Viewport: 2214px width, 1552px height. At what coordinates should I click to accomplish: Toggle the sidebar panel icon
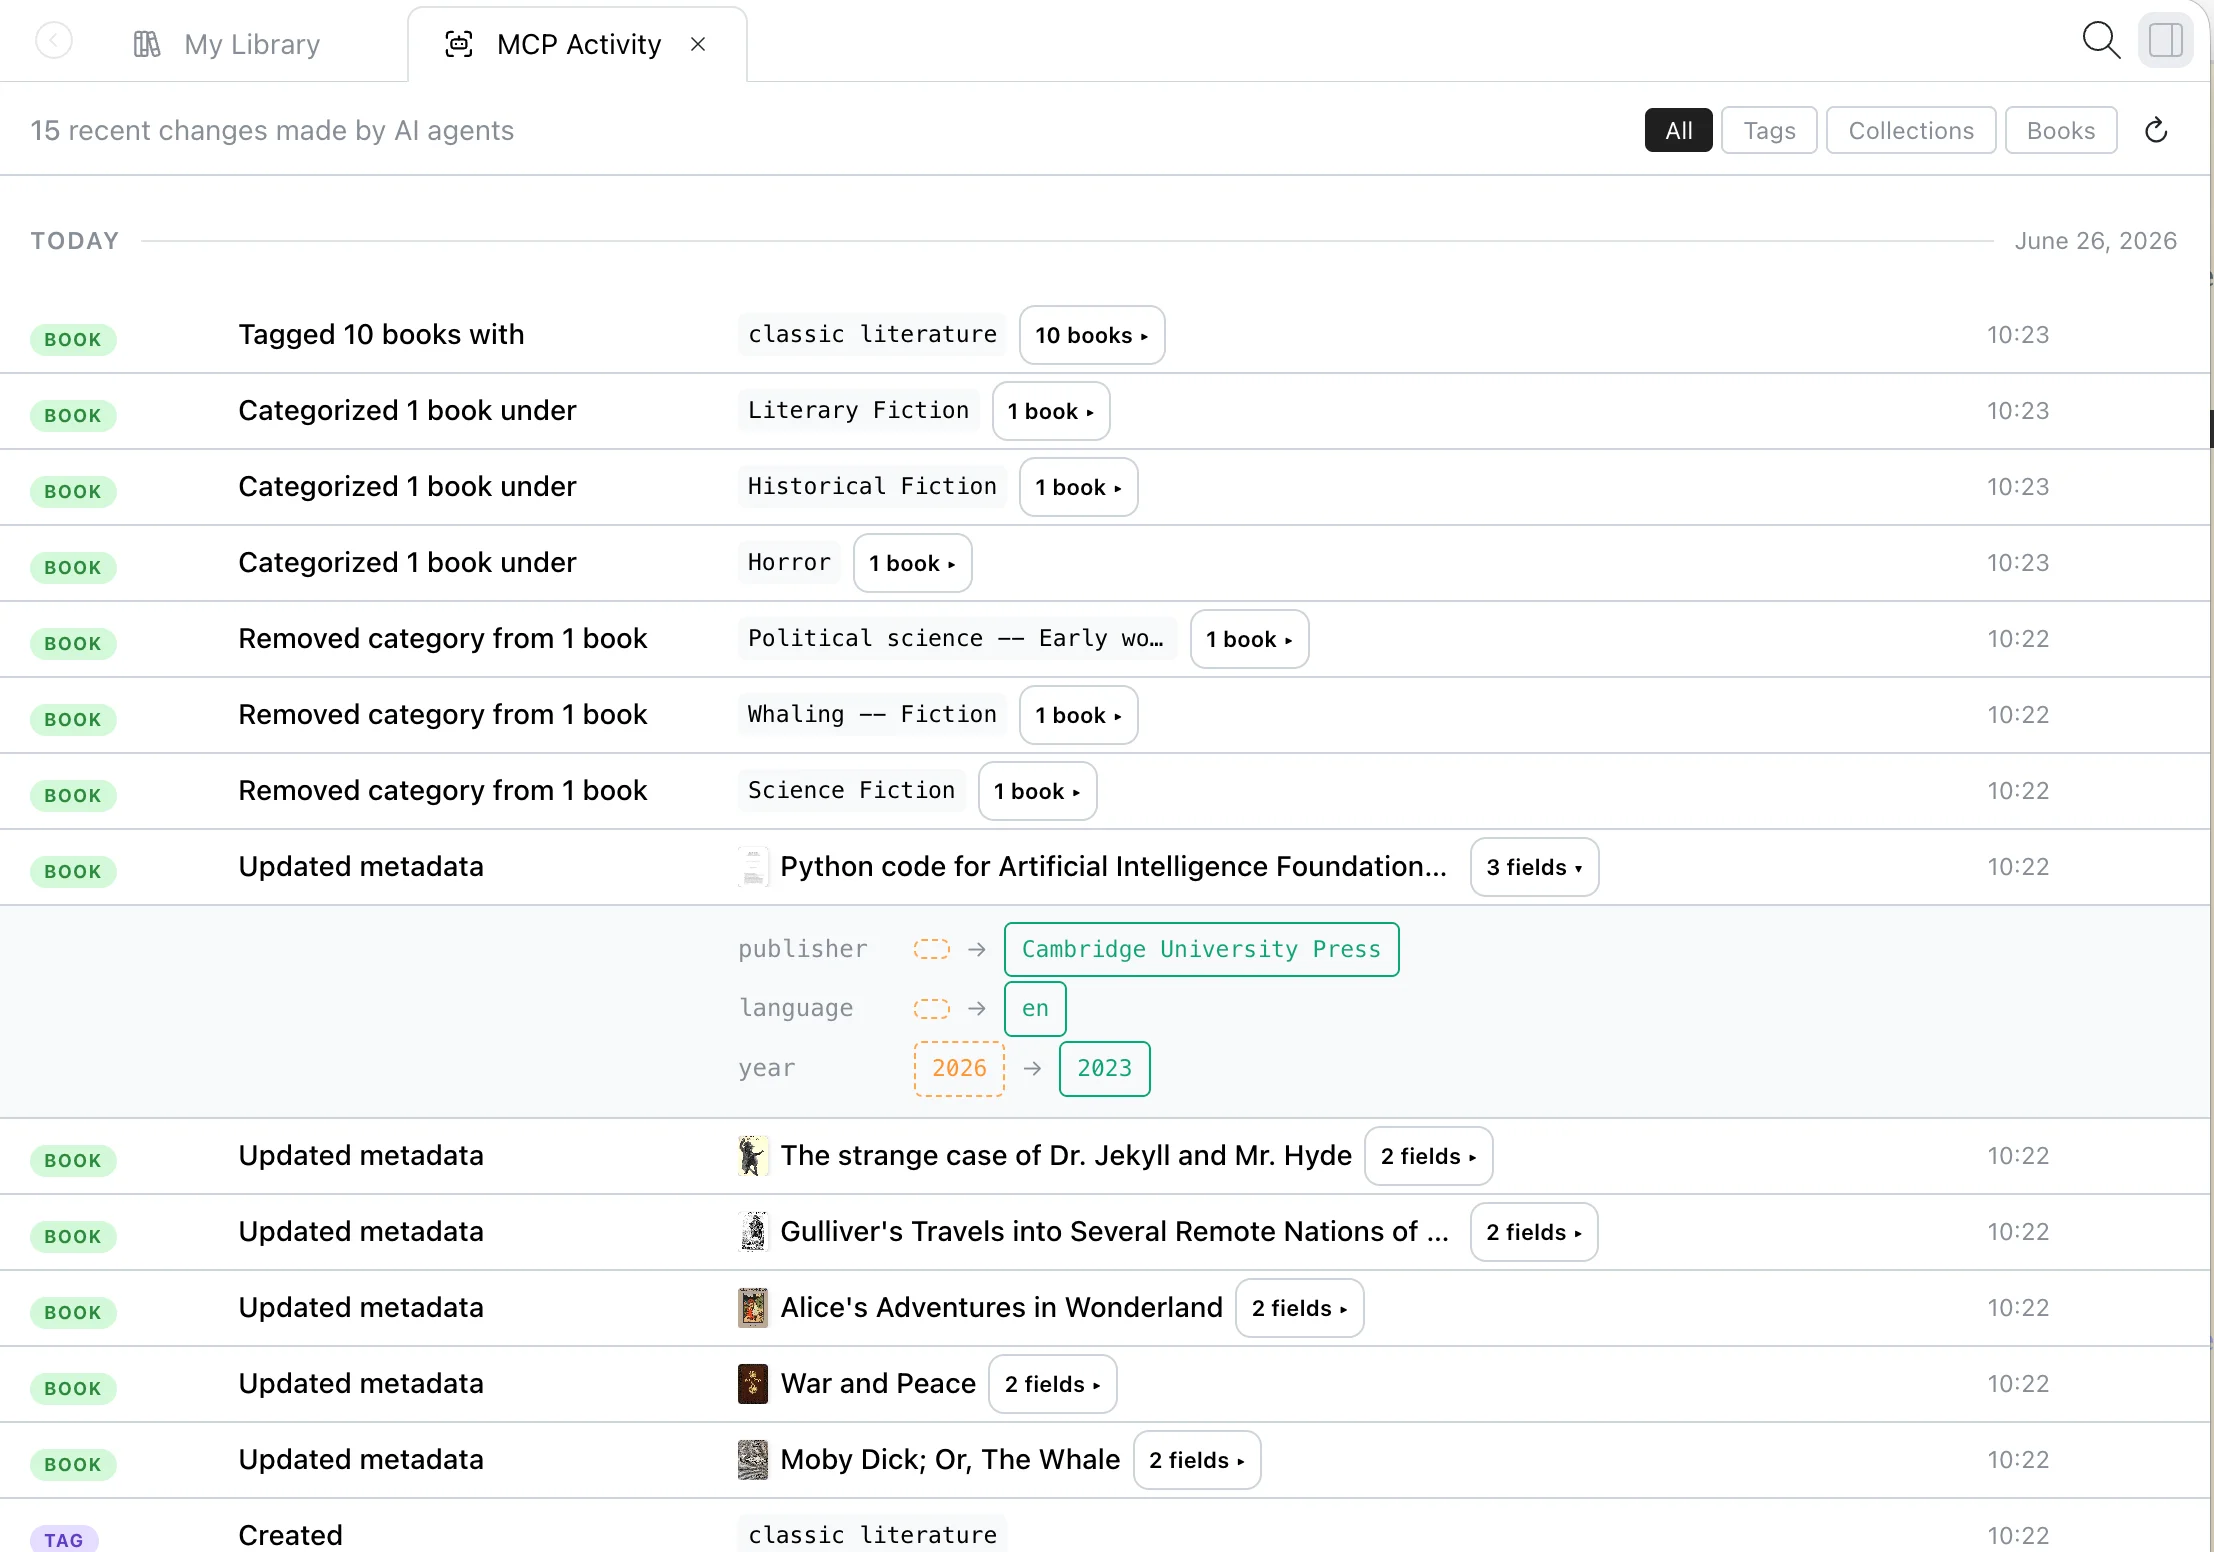2166,41
